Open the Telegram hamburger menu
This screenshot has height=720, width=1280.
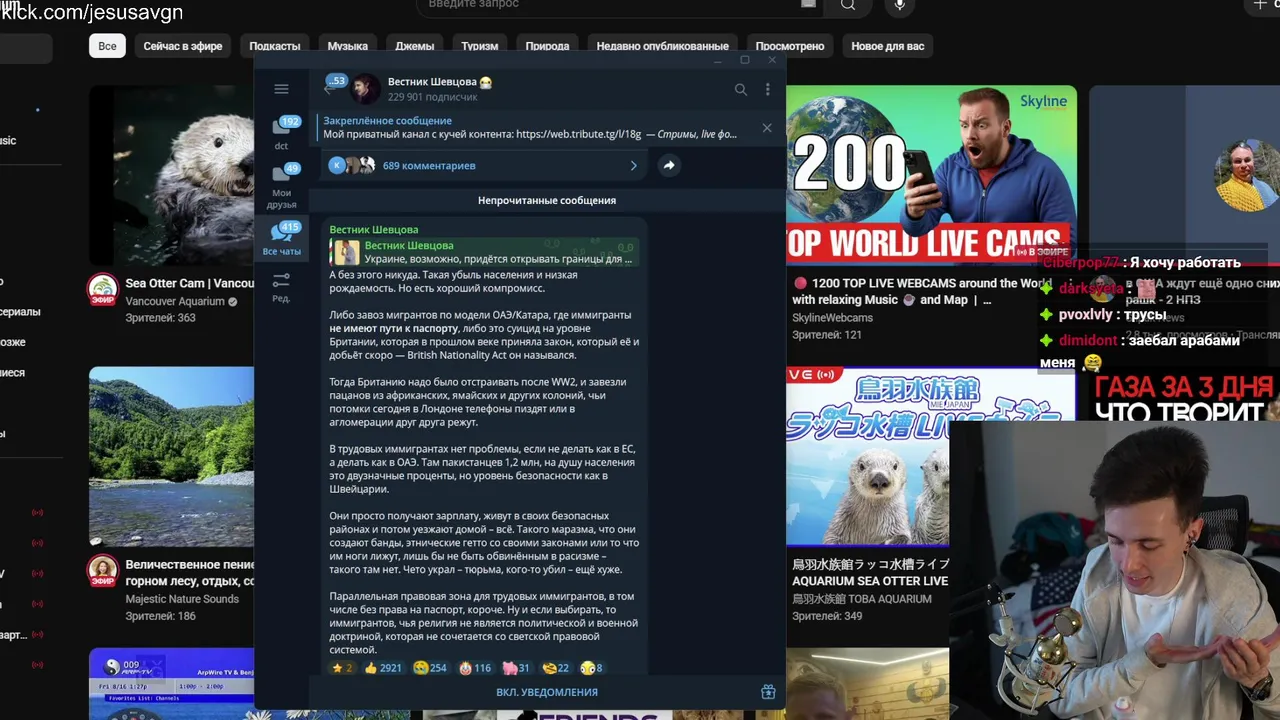tap(281, 89)
